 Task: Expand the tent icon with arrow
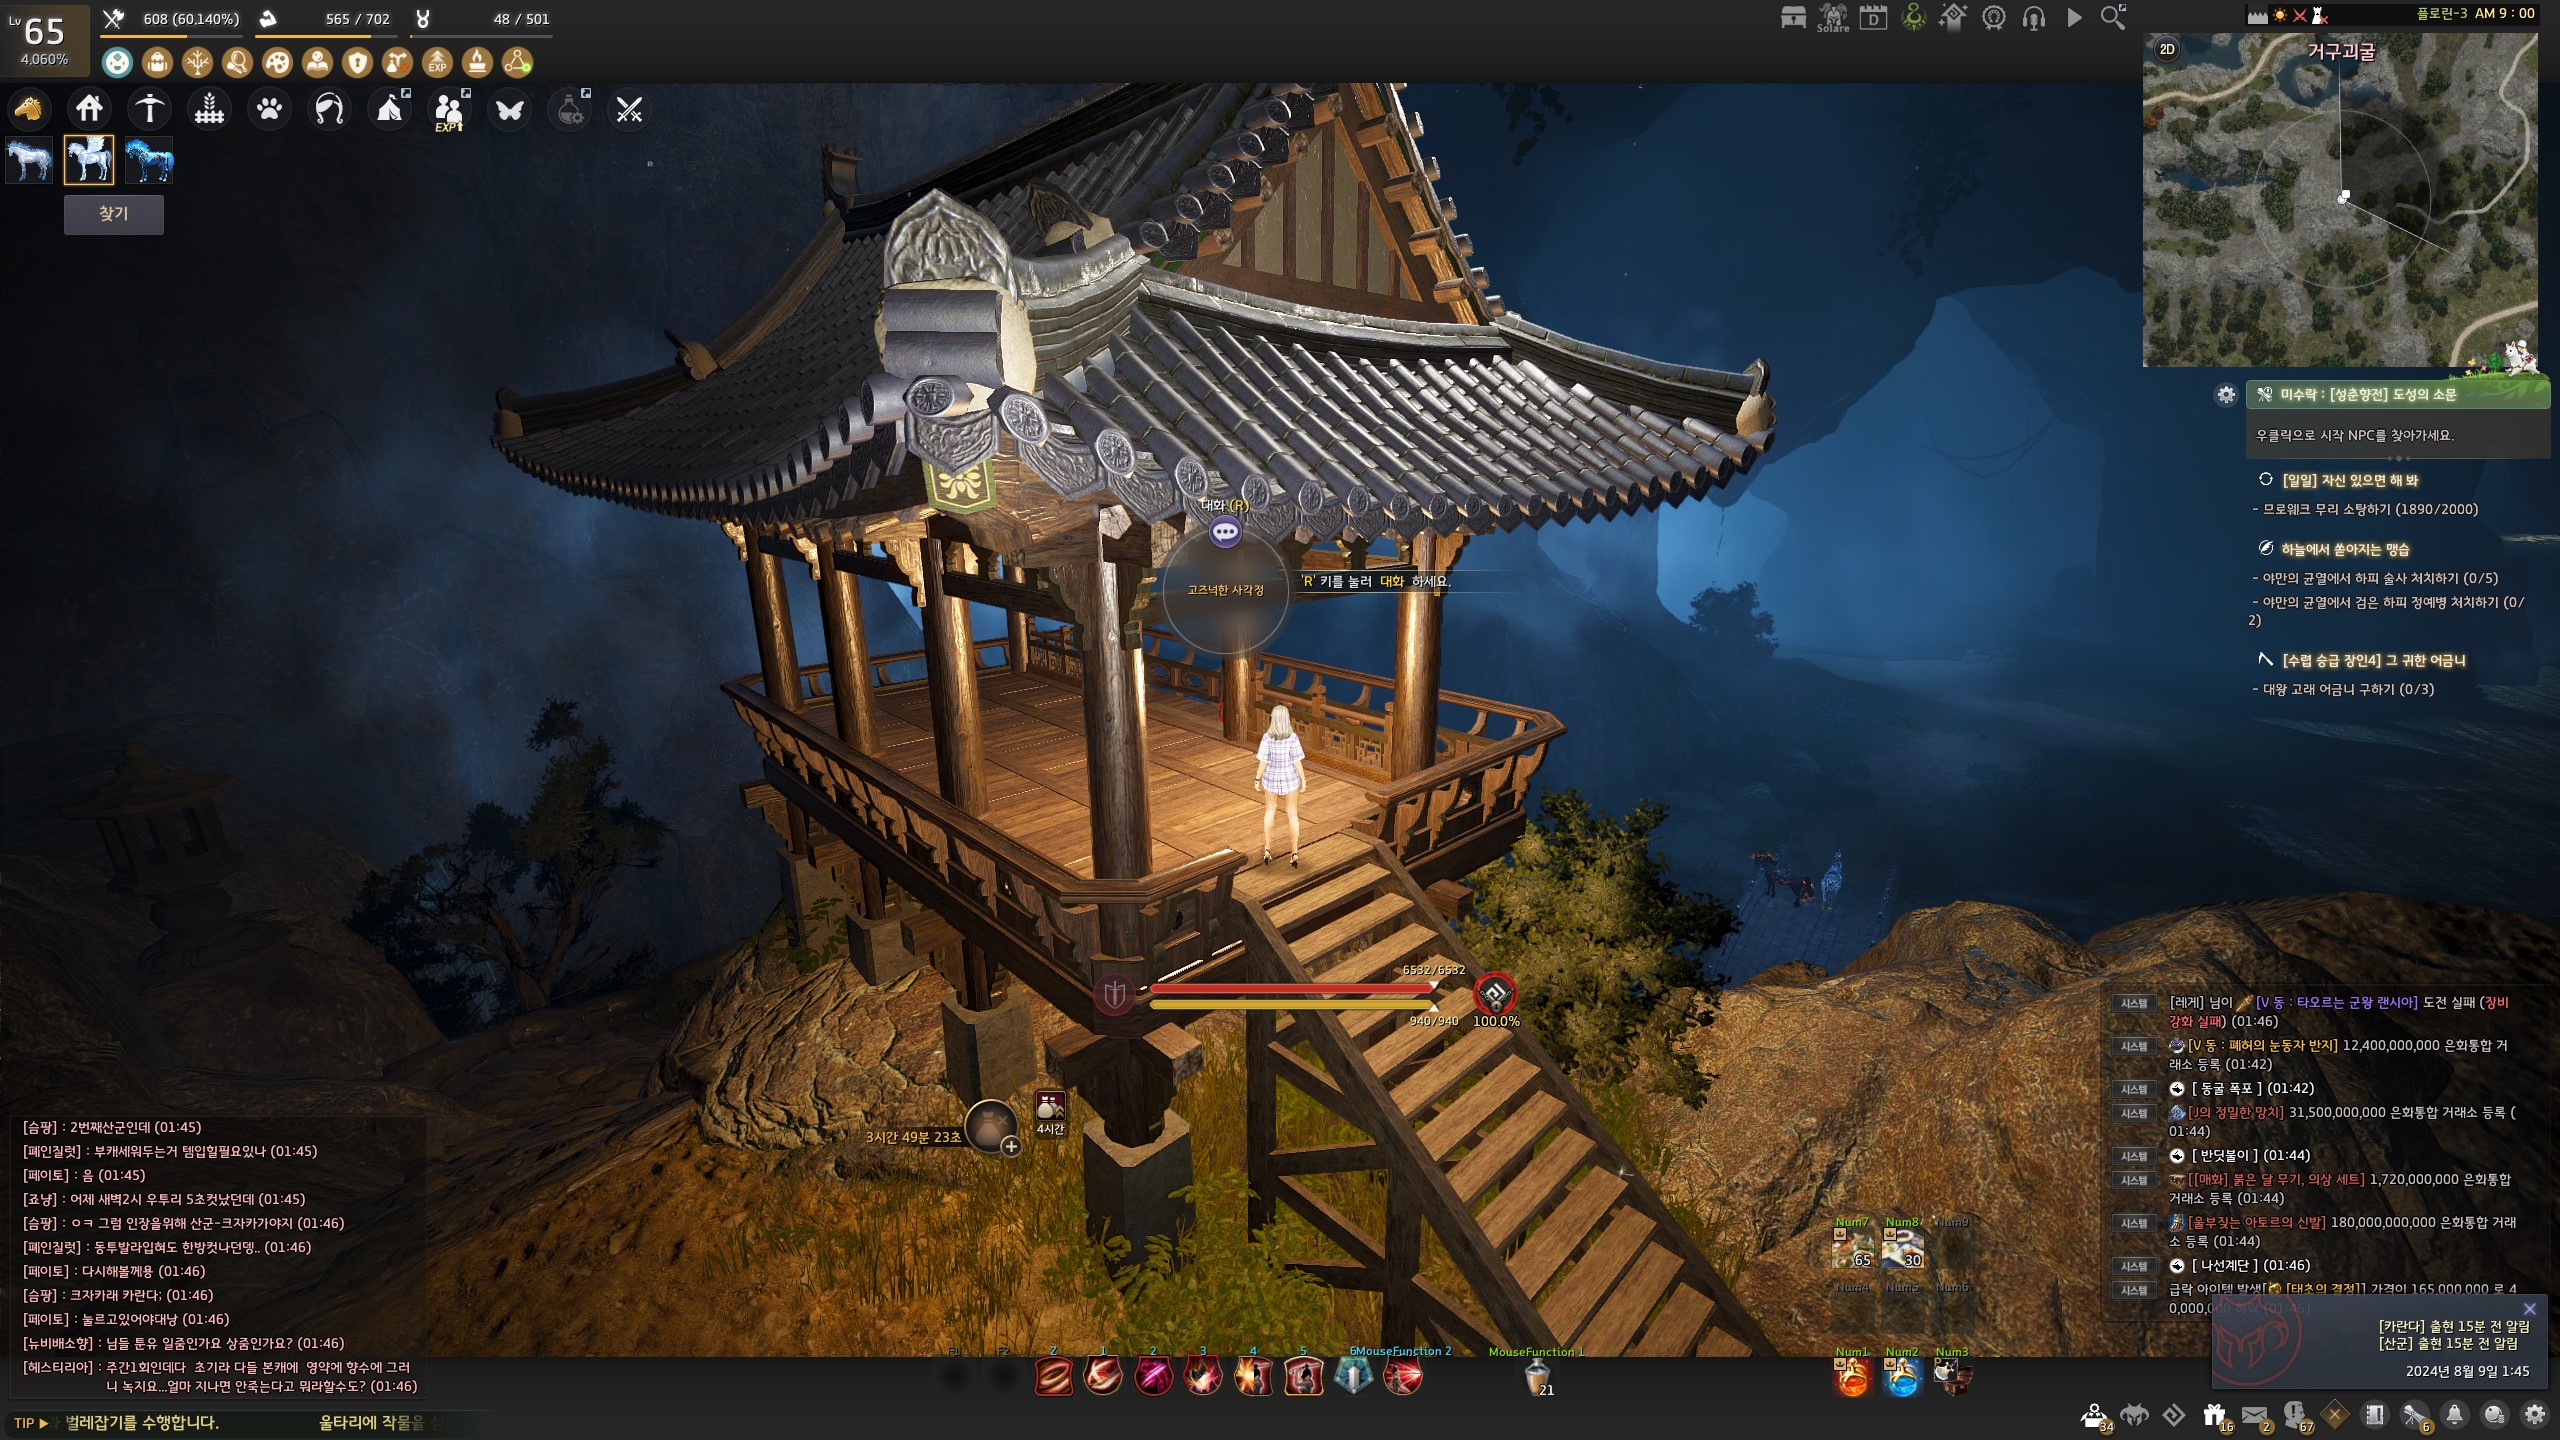point(390,109)
